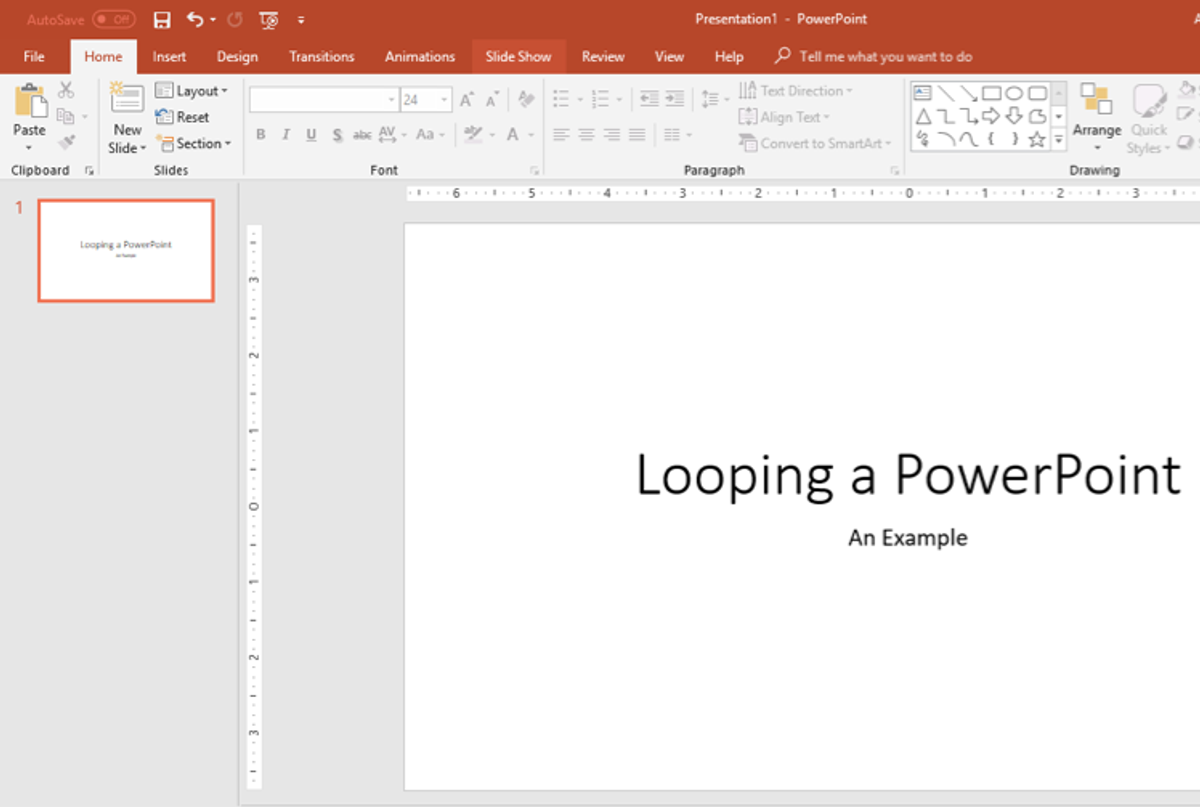The image size is (1200, 807).
Task: Switch to the Slide Show tab
Action: (x=518, y=56)
